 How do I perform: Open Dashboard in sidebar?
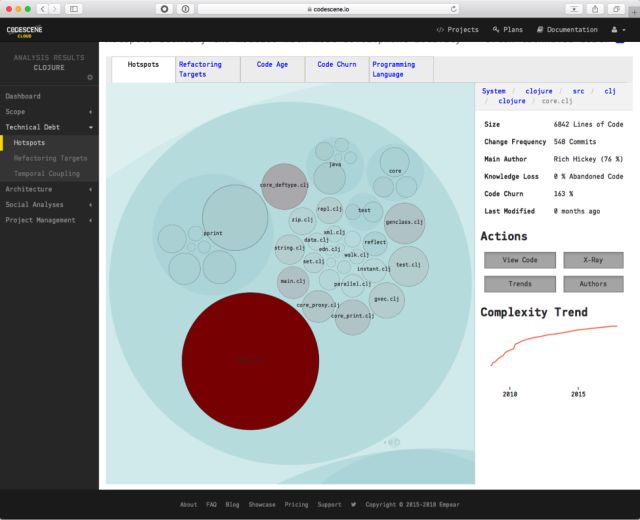coord(23,96)
